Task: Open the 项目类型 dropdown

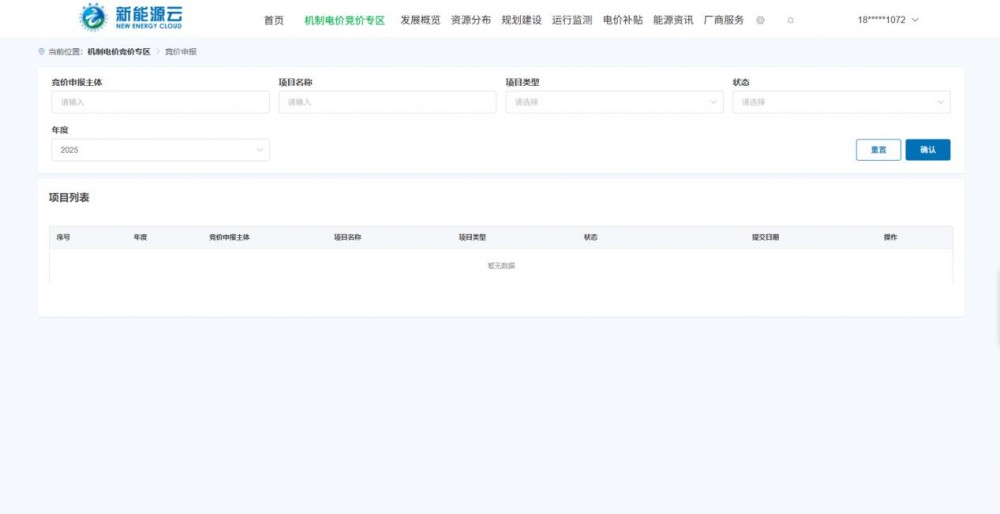Action: point(614,102)
